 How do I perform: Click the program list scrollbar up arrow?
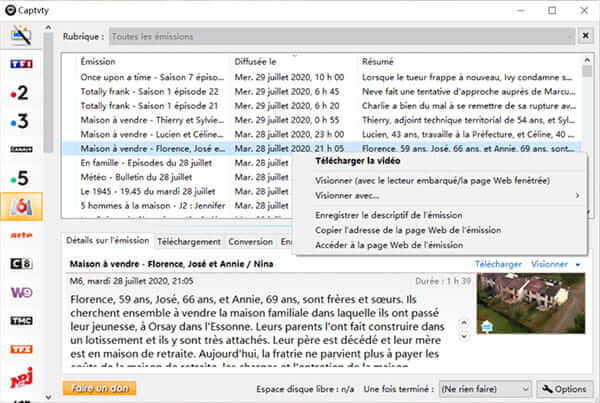(587, 60)
